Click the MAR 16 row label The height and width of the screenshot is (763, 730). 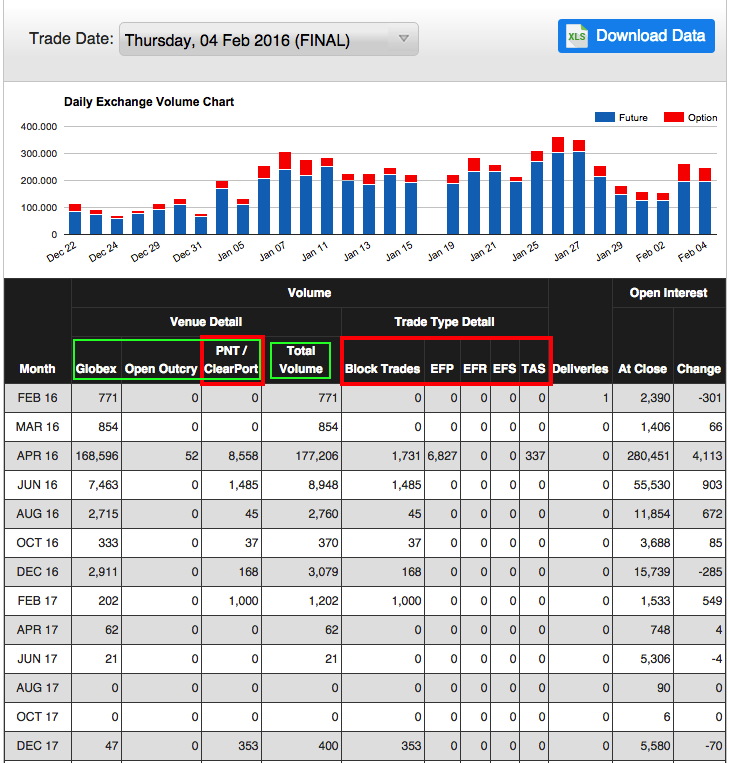[x=37, y=427]
